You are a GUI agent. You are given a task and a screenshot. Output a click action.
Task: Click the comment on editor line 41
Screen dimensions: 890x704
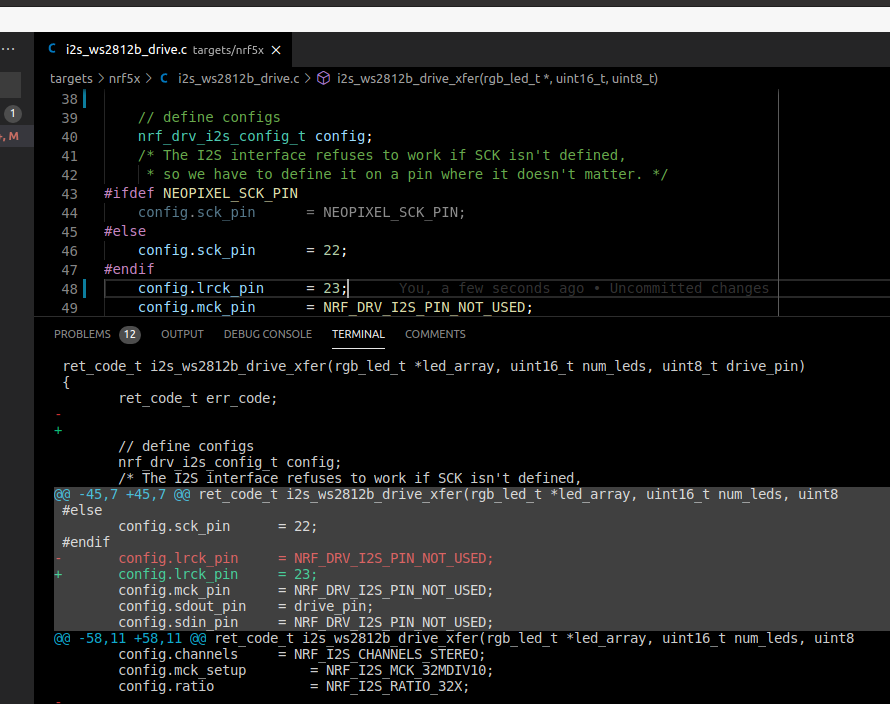tap(381, 156)
